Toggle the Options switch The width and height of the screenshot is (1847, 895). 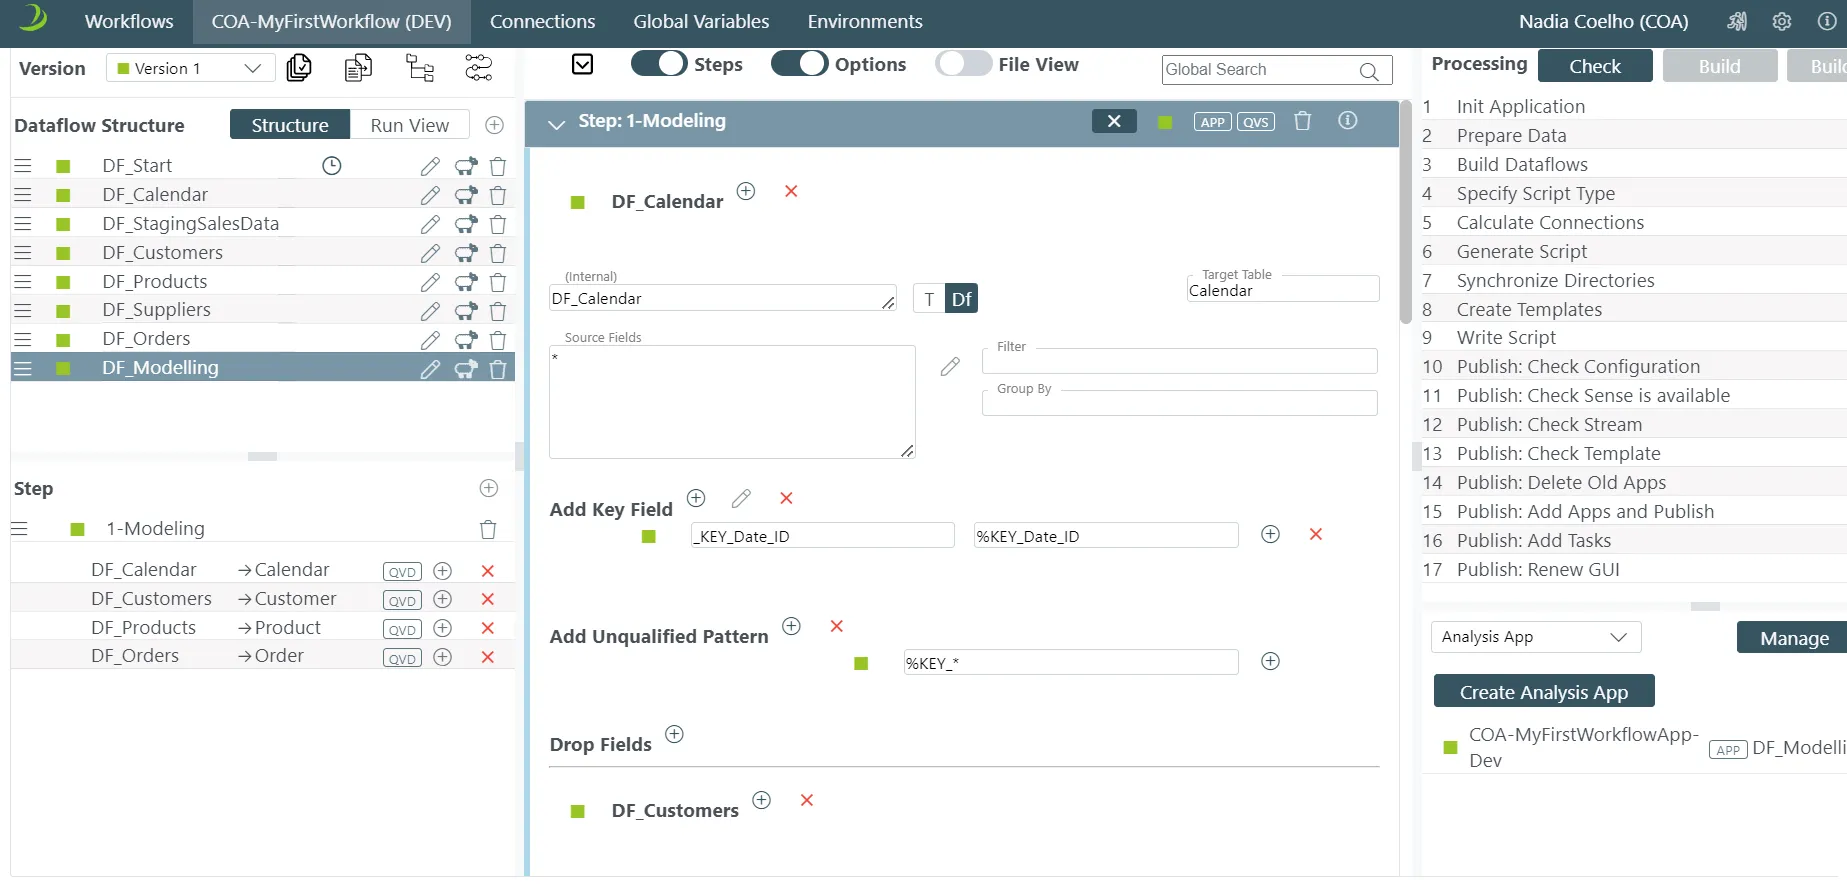[x=799, y=64]
